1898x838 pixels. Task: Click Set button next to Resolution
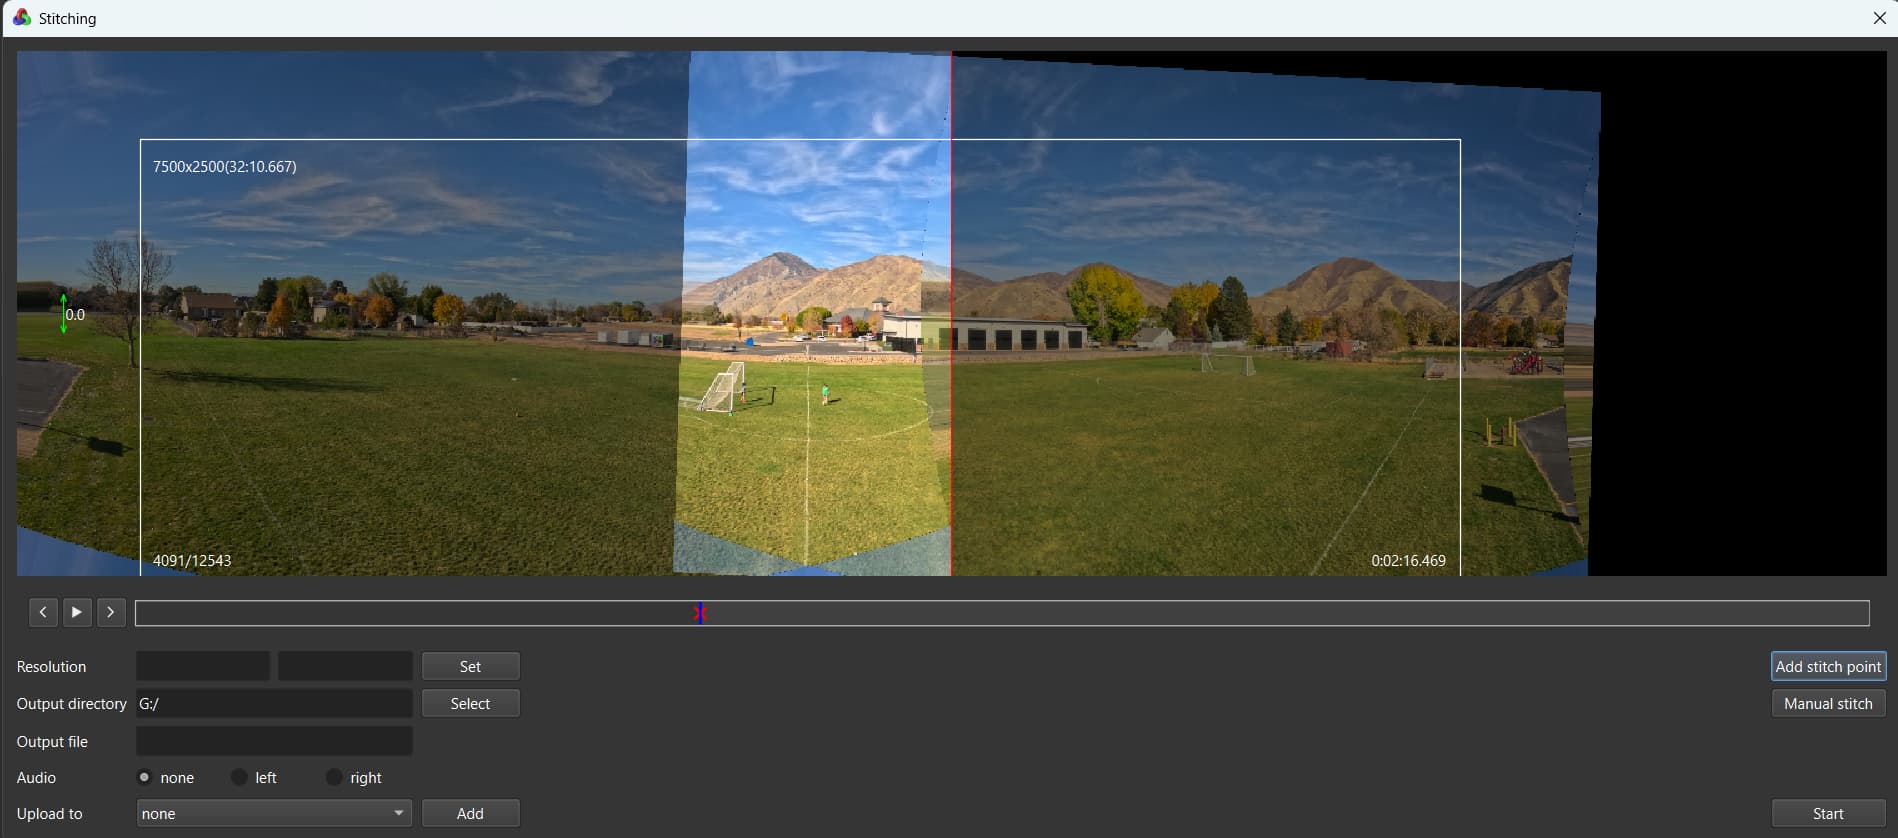click(x=470, y=666)
